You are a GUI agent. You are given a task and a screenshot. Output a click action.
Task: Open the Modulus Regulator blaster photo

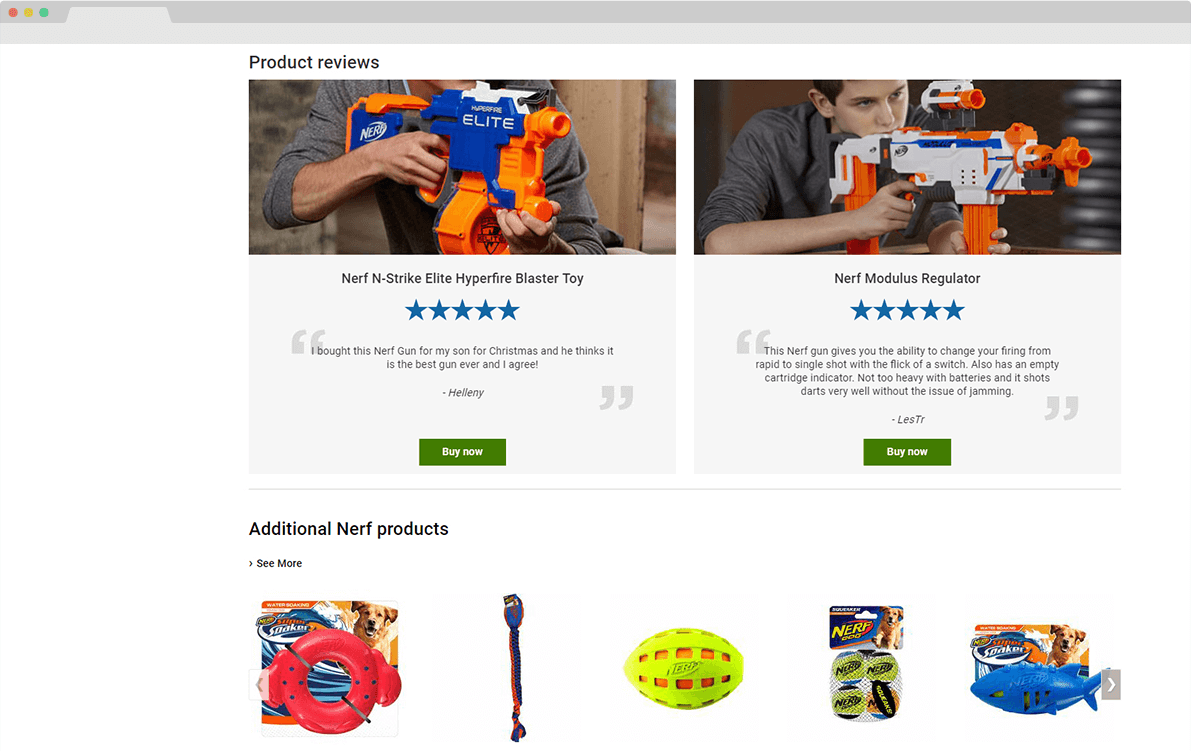pyautogui.click(x=907, y=167)
